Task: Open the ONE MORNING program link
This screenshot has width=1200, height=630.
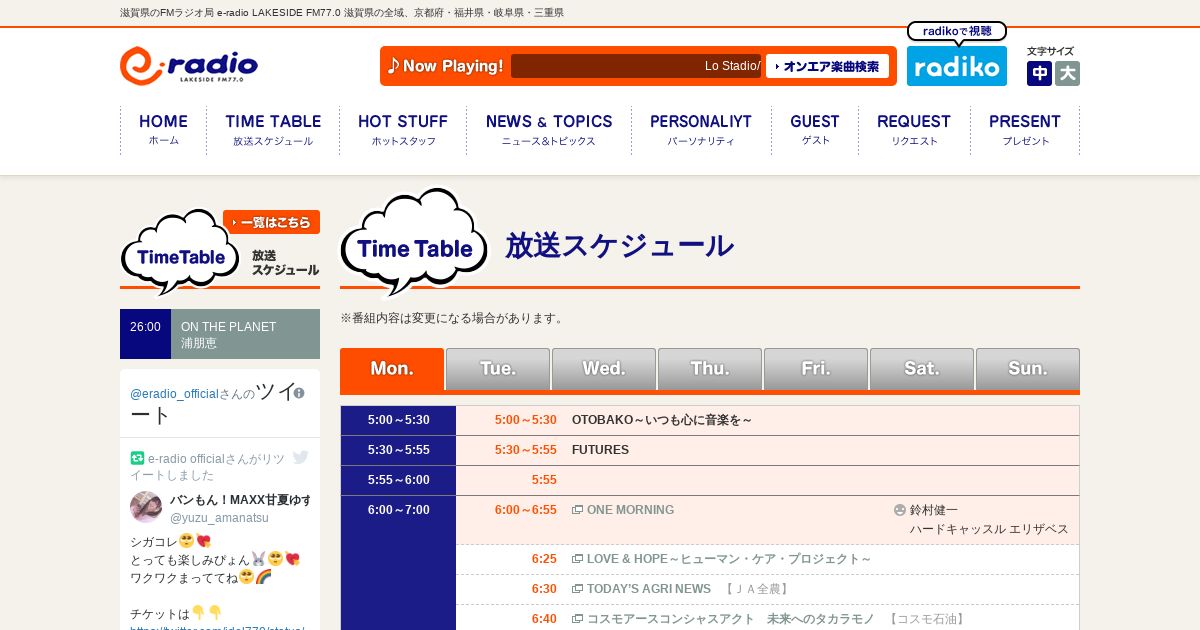Action: coord(630,510)
